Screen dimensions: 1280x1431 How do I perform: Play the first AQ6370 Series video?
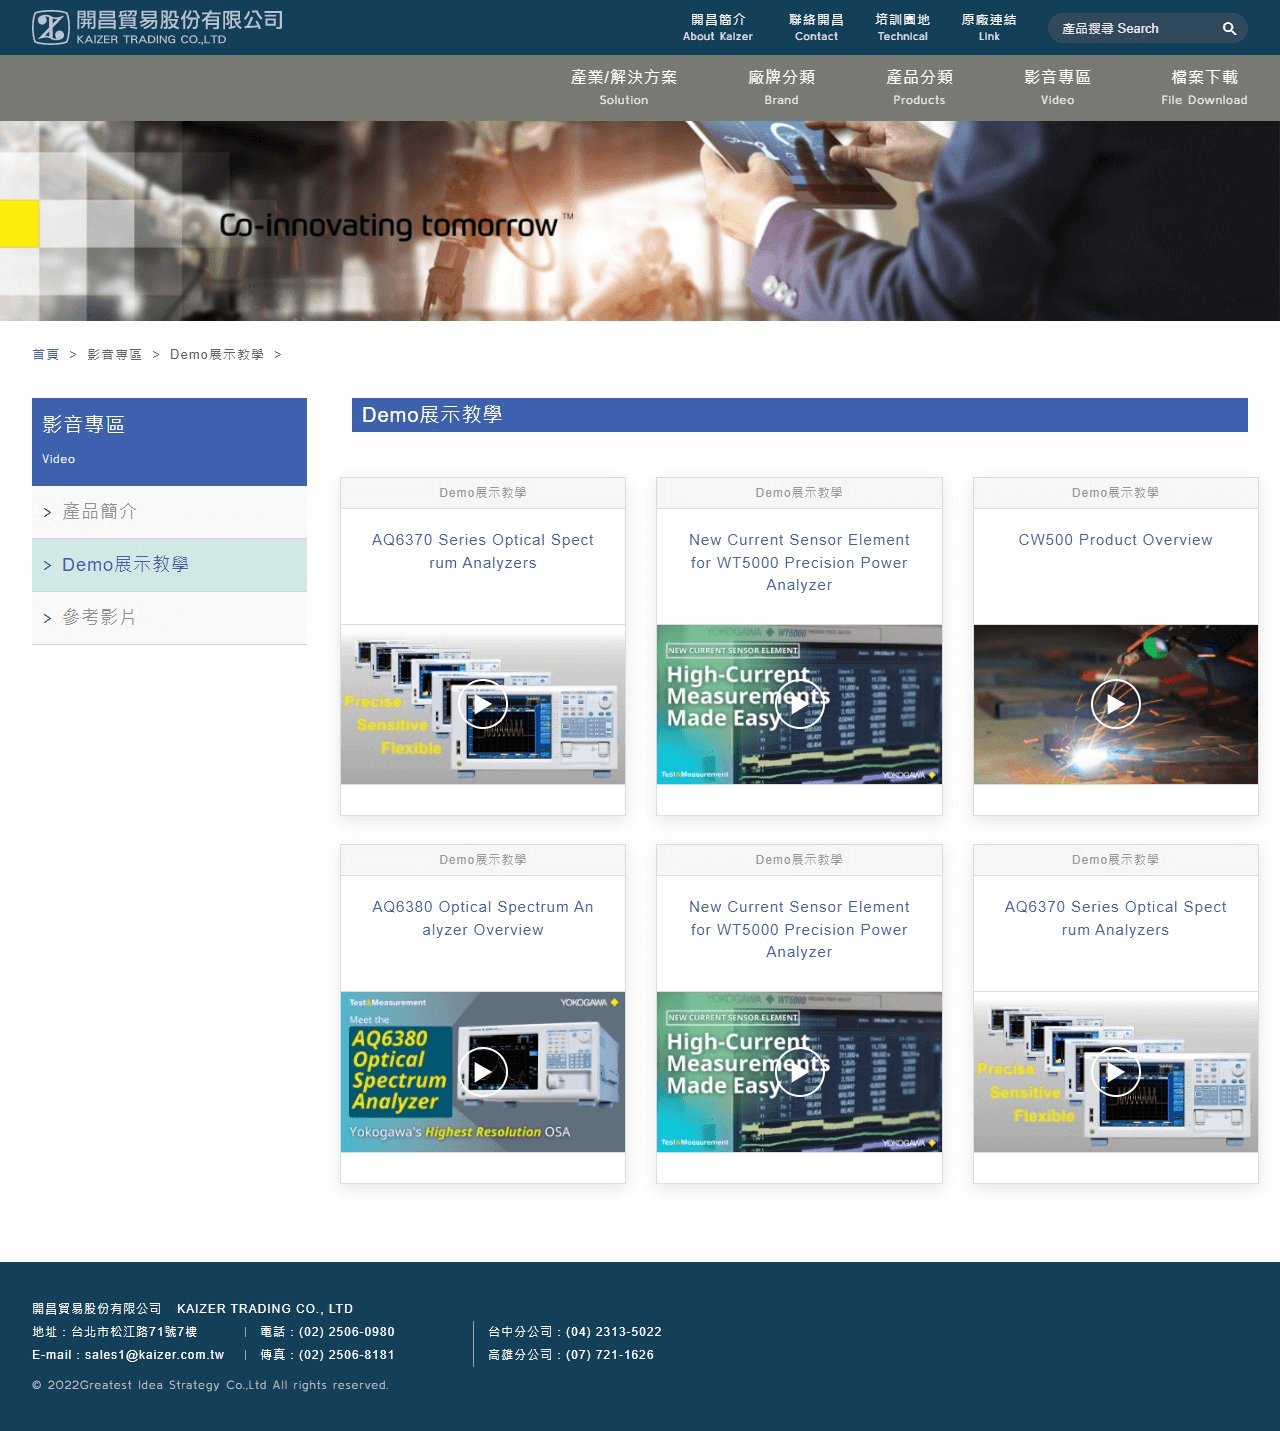pyautogui.click(x=483, y=705)
